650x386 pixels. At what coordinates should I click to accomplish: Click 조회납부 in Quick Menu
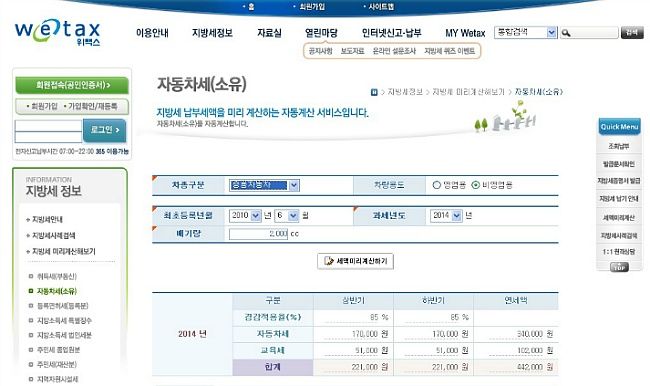[619, 146]
